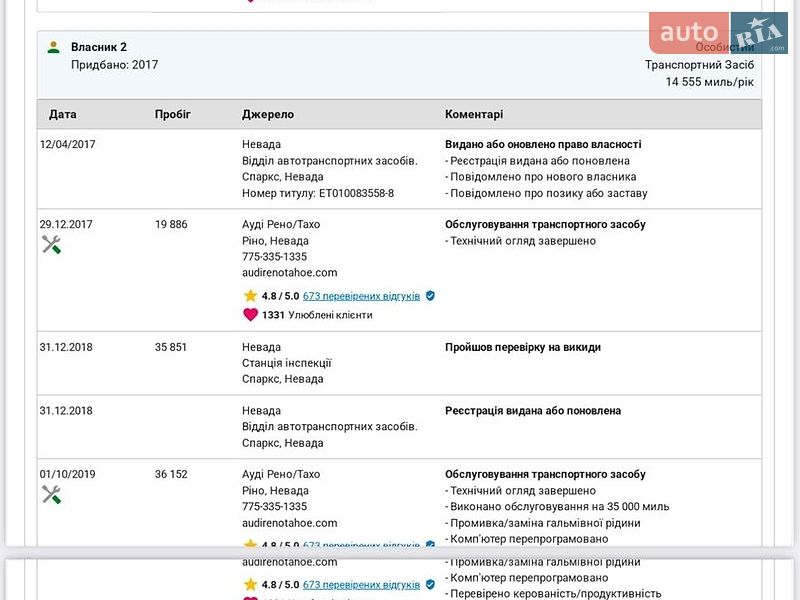The image size is (800, 600).
Task: Click the Власник 2 section heading
Action: click(x=98, y=47)
